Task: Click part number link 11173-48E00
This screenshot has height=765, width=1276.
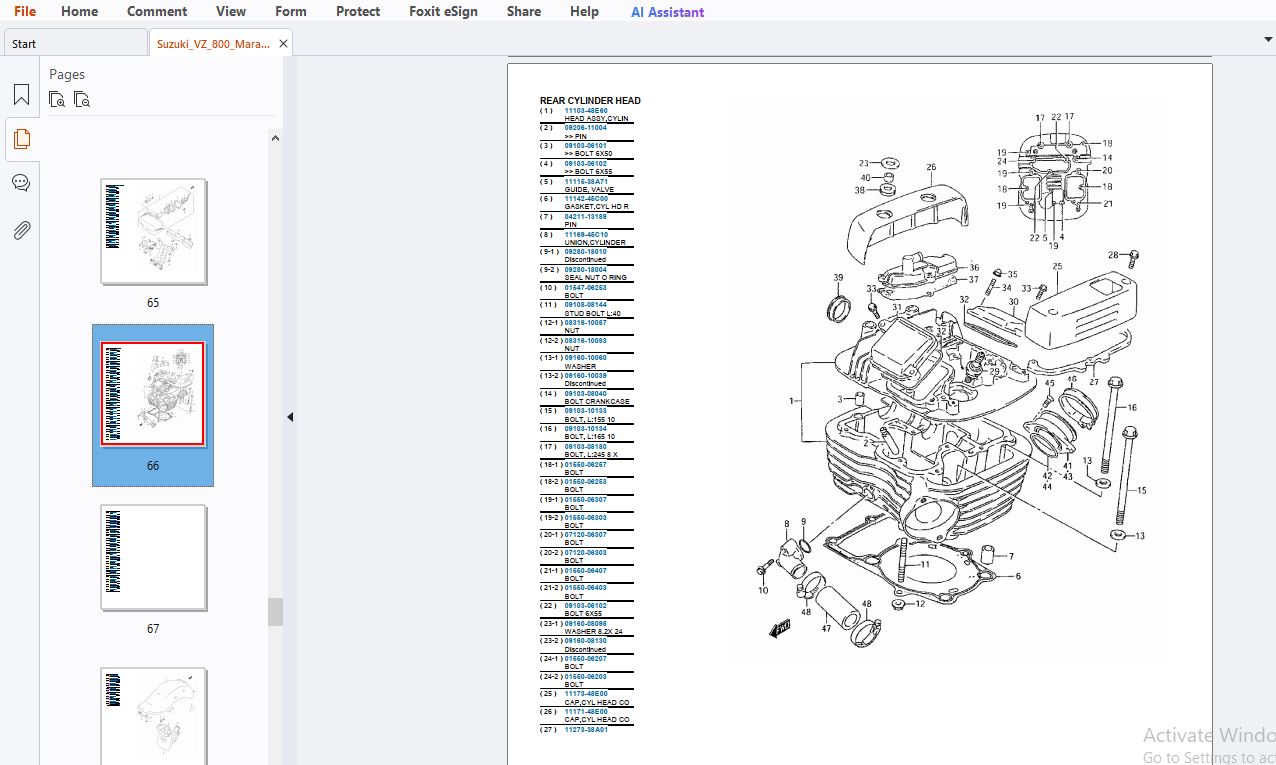Action: click(x=585, y=694)
